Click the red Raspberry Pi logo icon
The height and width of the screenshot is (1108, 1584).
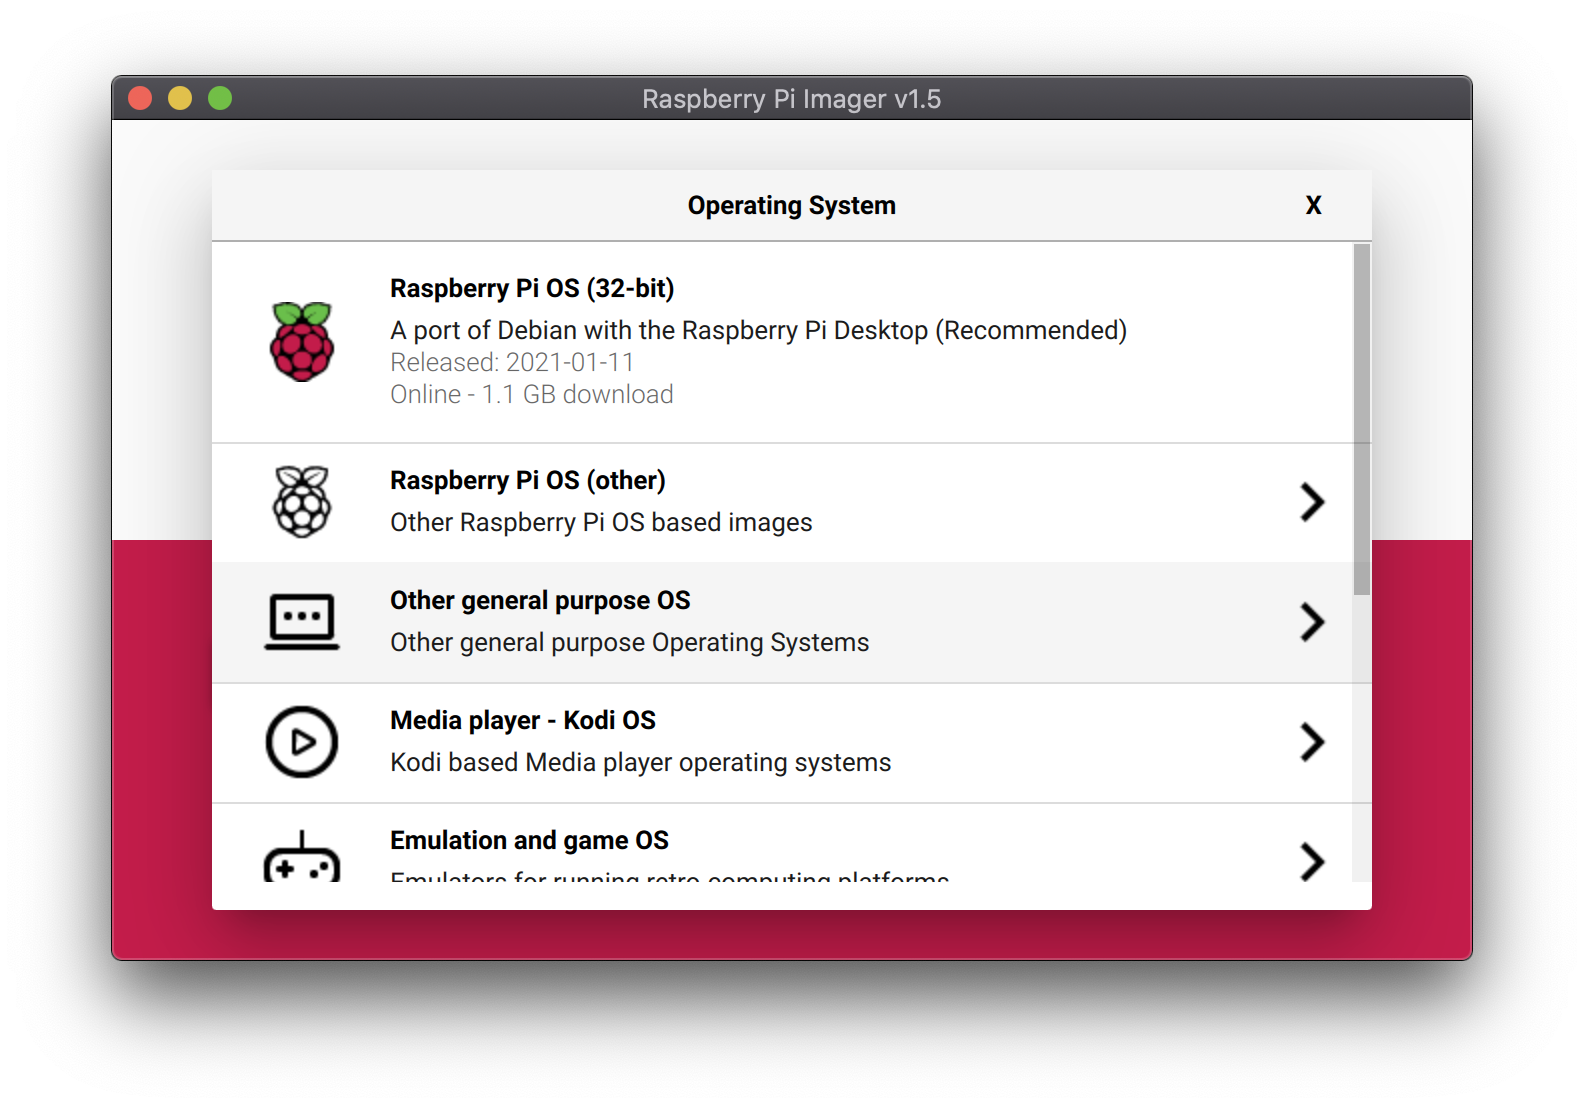(x=302, y=342)
